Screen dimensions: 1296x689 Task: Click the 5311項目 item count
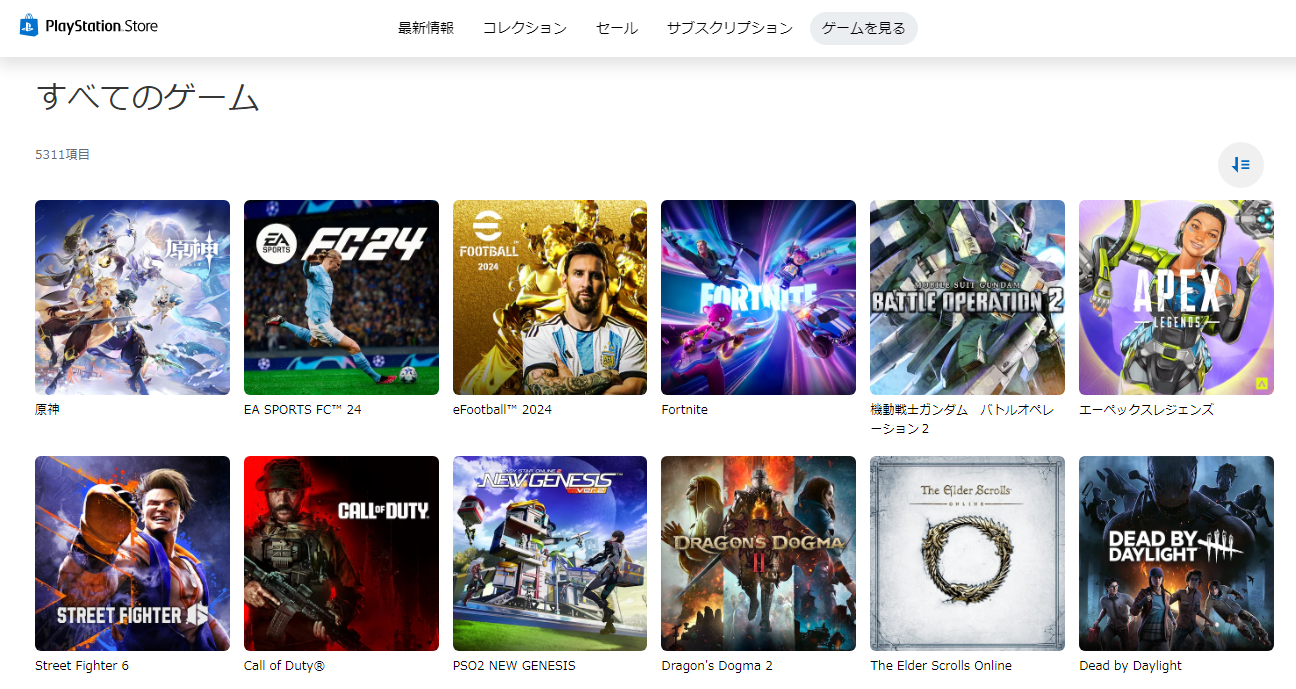click(x=63, y=155)
